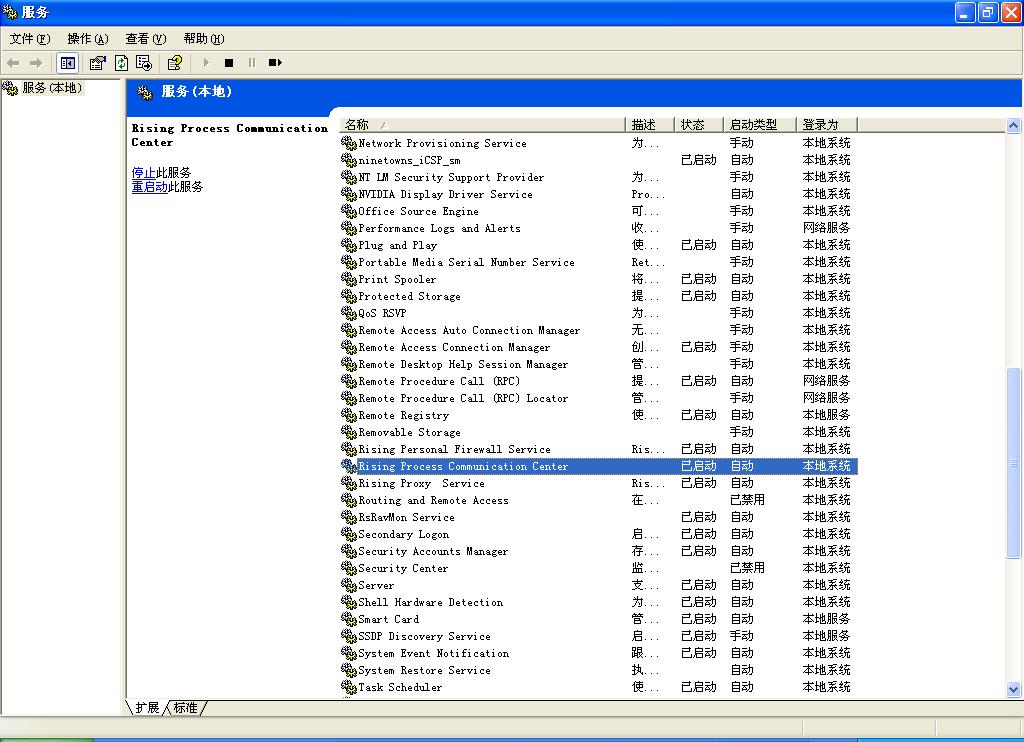1024x742 pixels.
Task: Sort the list by the 状态 column header
Action: 693,125
